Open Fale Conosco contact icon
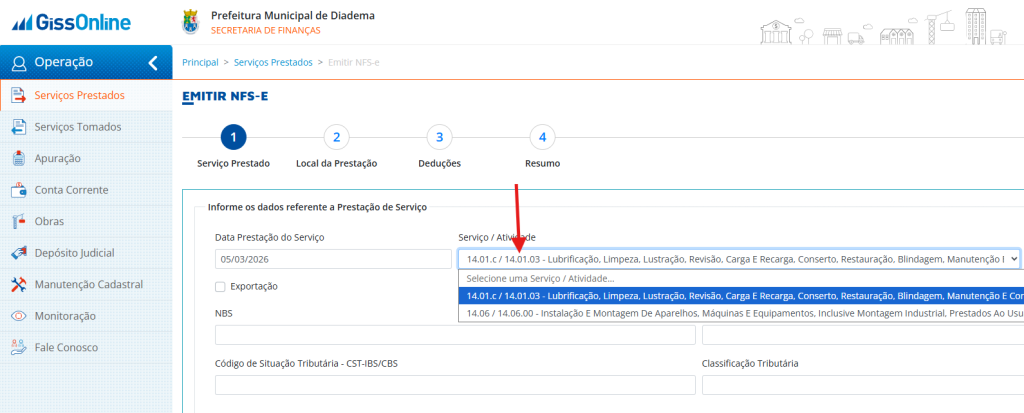Image resolution: width=1024 pixels, height=413 pixels. click(17, 348)
